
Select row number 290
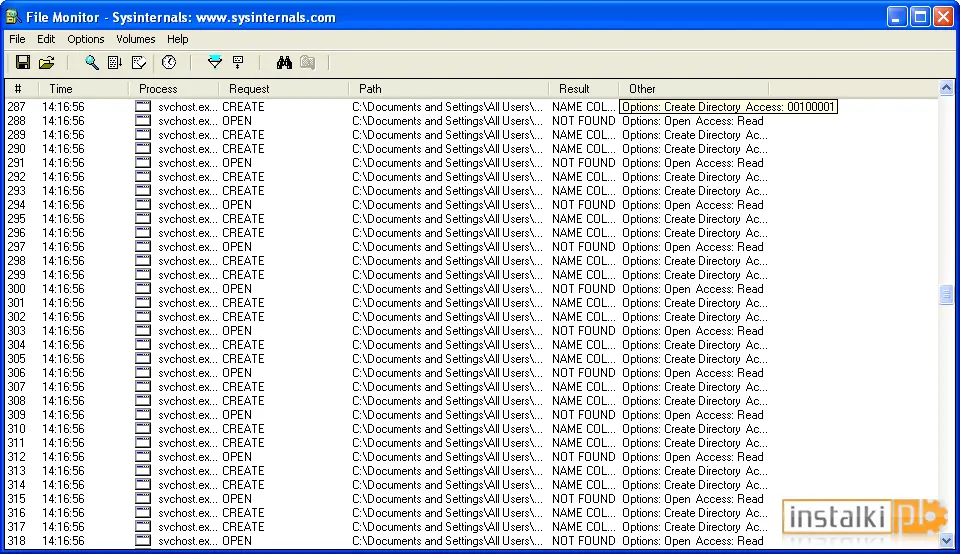tap(17, 149)
